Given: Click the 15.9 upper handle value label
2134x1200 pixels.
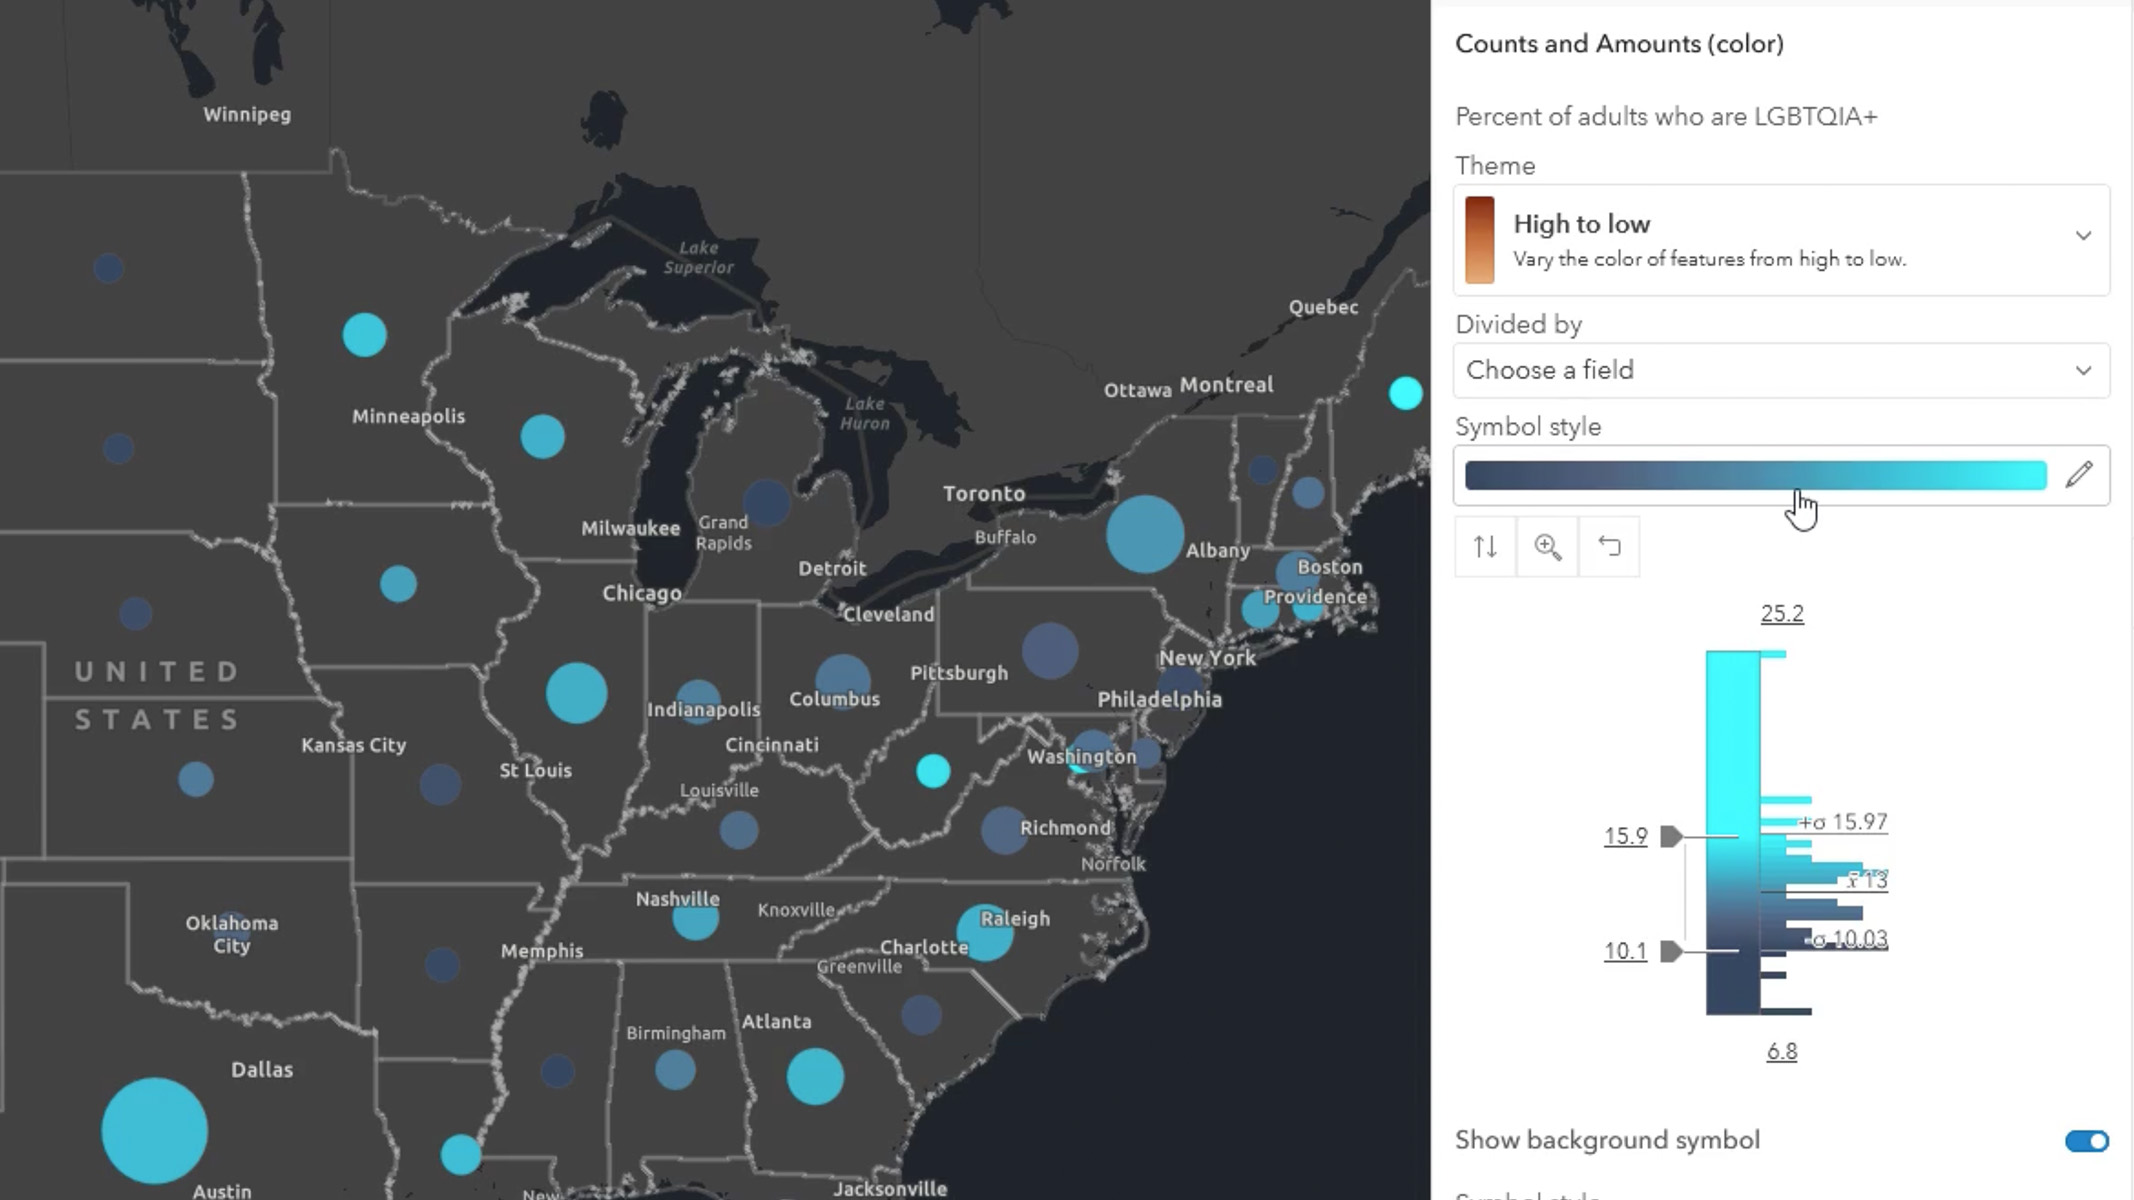Looking at the screenshot, I should [x=1625, y=836].
